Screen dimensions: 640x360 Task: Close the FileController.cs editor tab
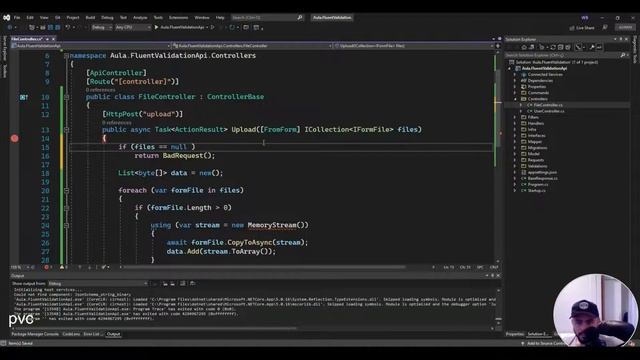tap(53, 39)
